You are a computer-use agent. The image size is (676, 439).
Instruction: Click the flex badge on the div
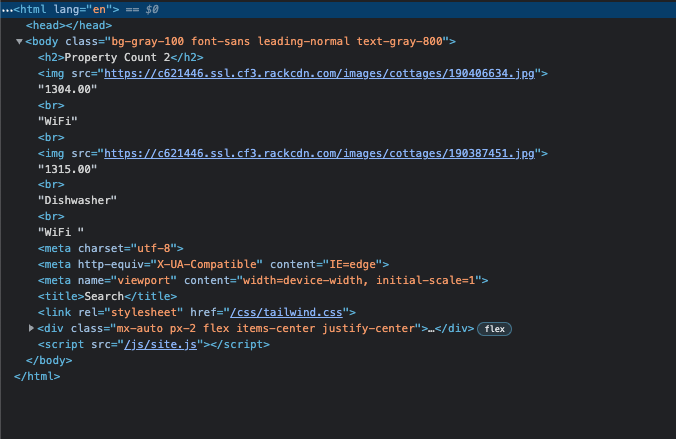click(494, 329)
